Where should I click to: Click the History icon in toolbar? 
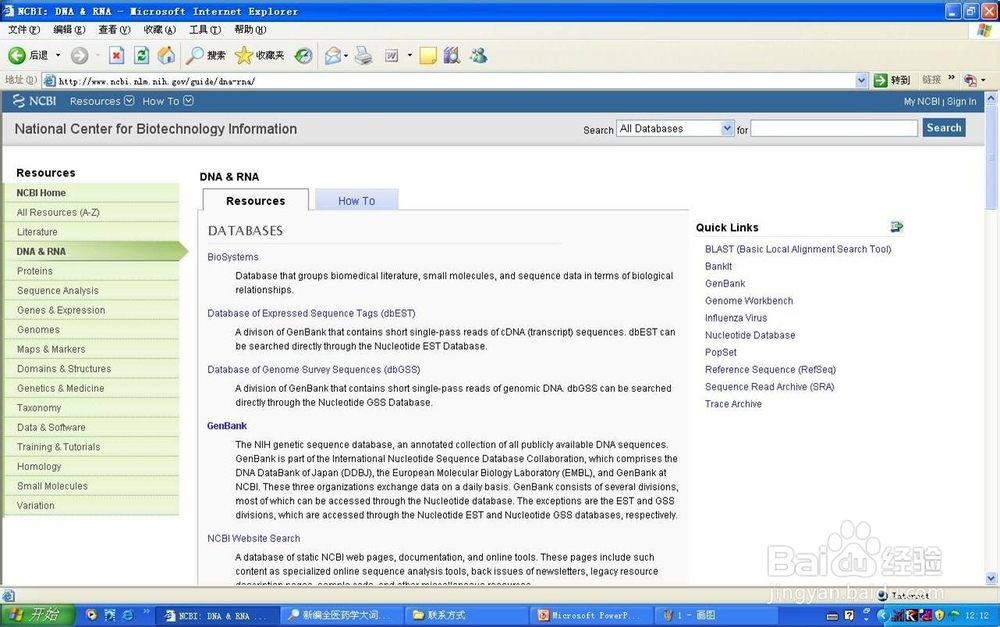tap(303, 55)
